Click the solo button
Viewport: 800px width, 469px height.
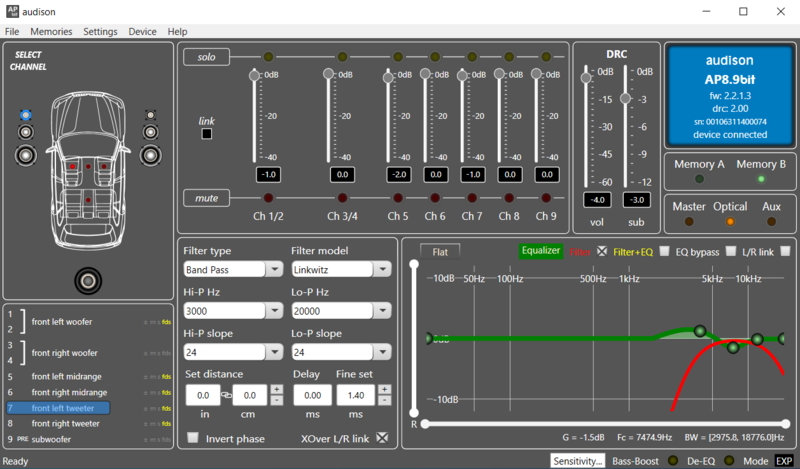coord(207,57)
